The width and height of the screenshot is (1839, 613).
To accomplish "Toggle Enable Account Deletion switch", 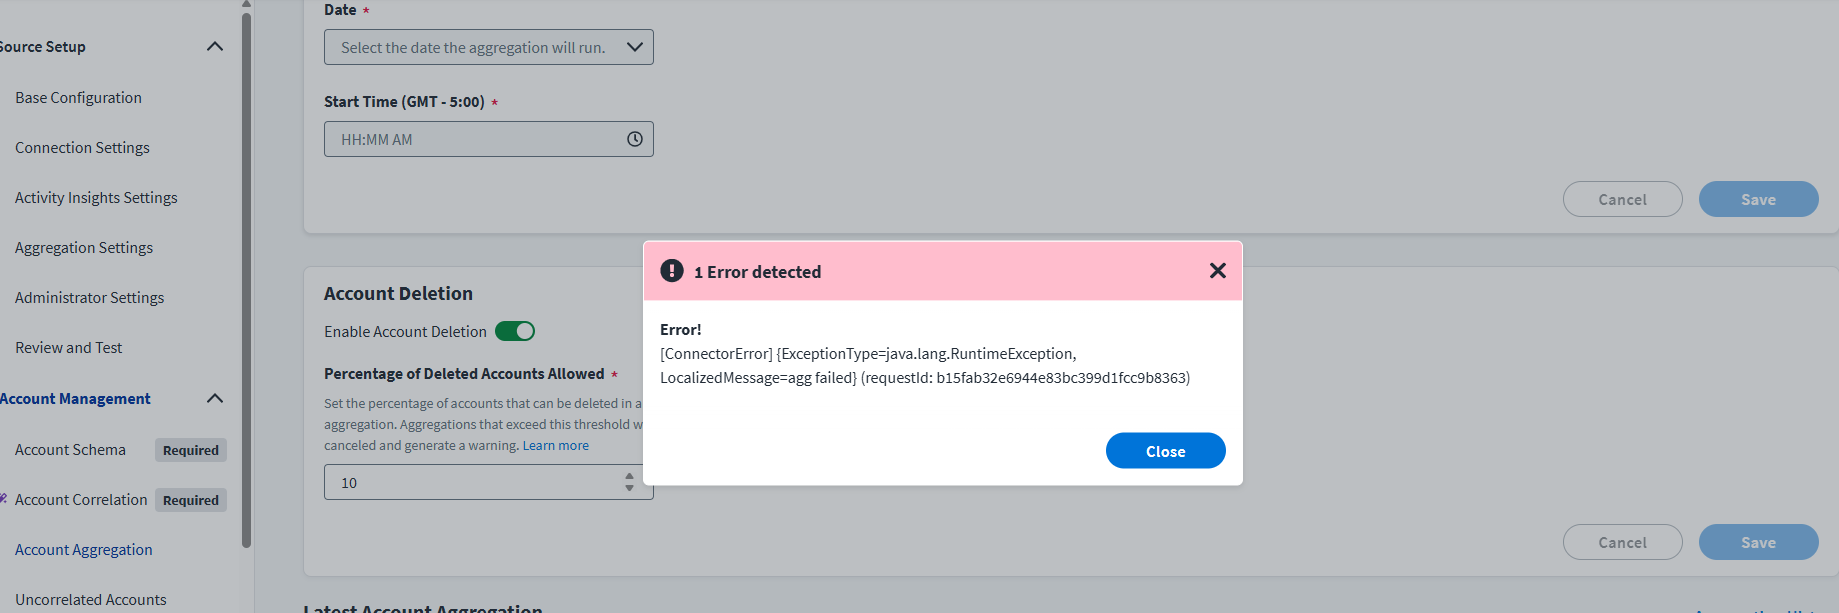I will (x=515, y=331).
